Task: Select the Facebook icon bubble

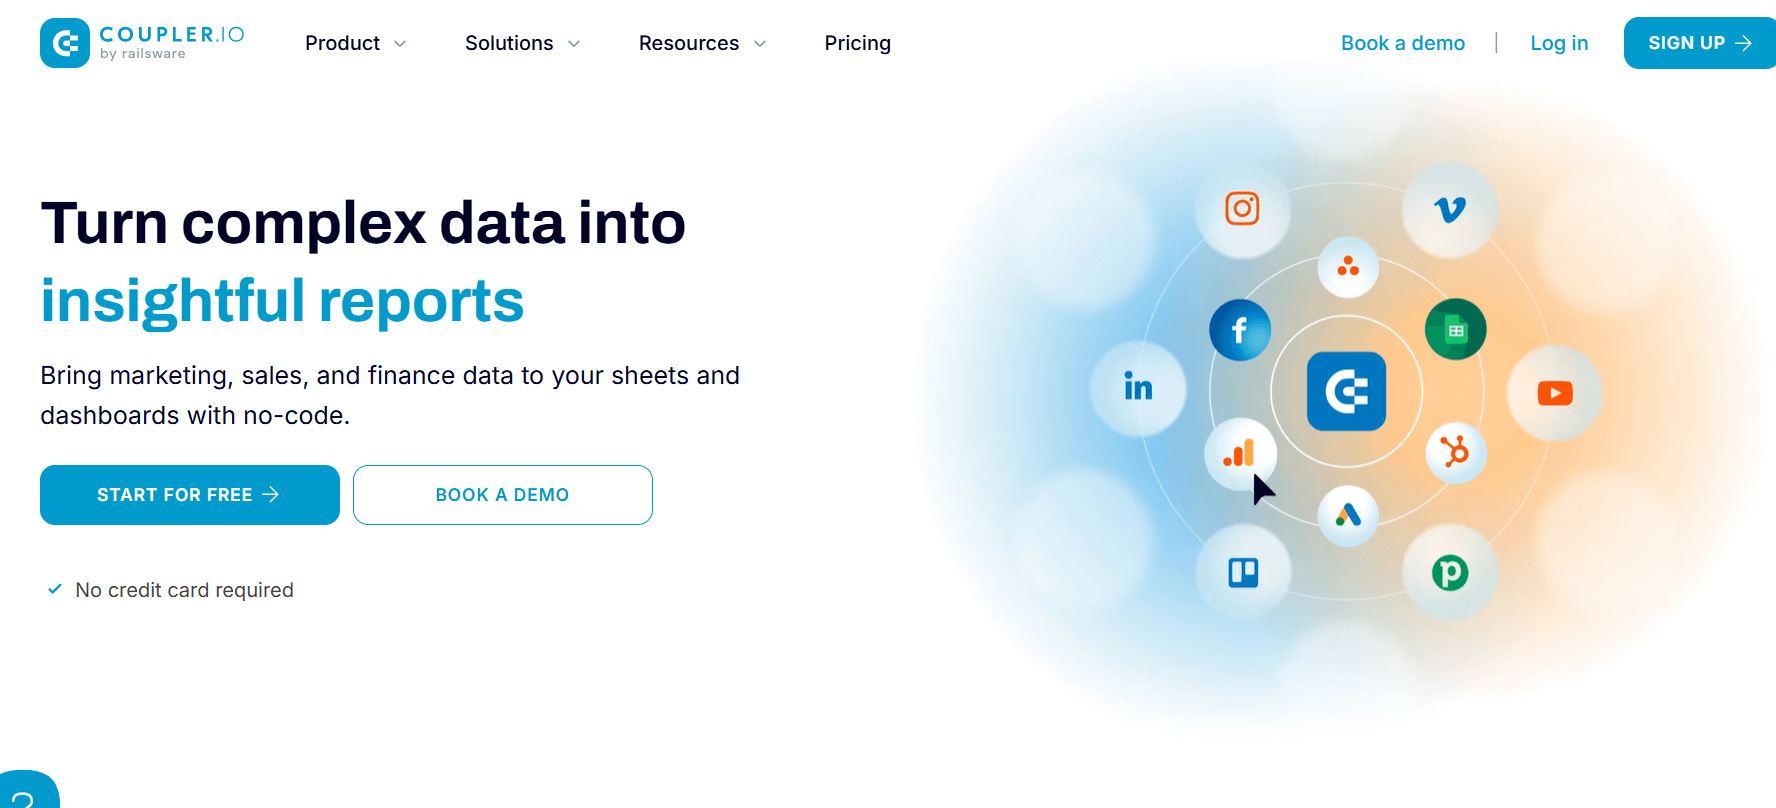Action: pyautogui.click(x=1240, y=330)
